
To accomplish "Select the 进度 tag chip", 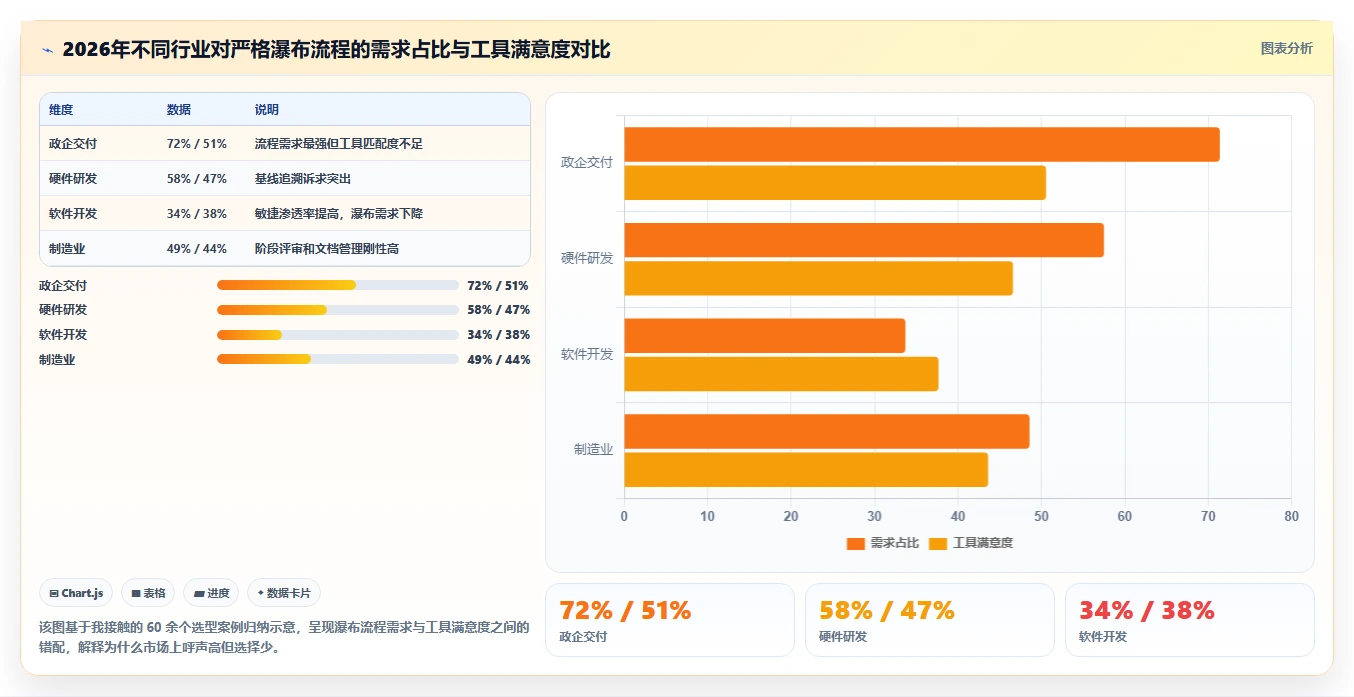I will point(211,593).
